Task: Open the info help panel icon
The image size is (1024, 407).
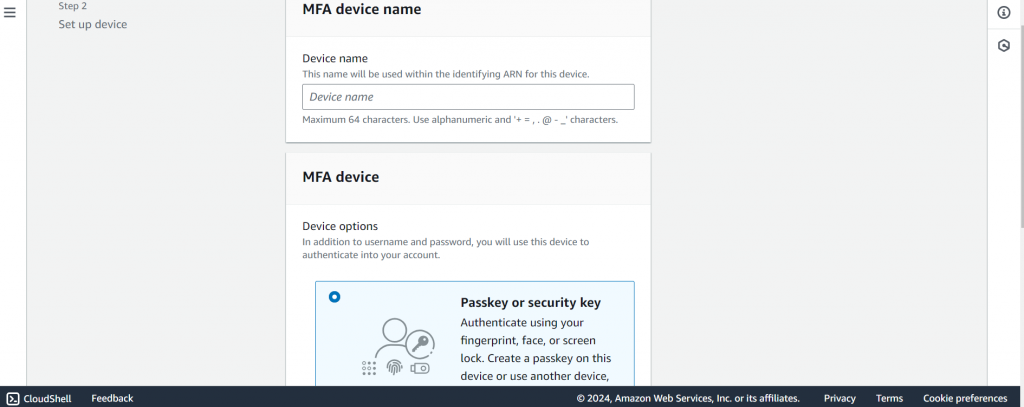Action: click(x=1004, y=12)
